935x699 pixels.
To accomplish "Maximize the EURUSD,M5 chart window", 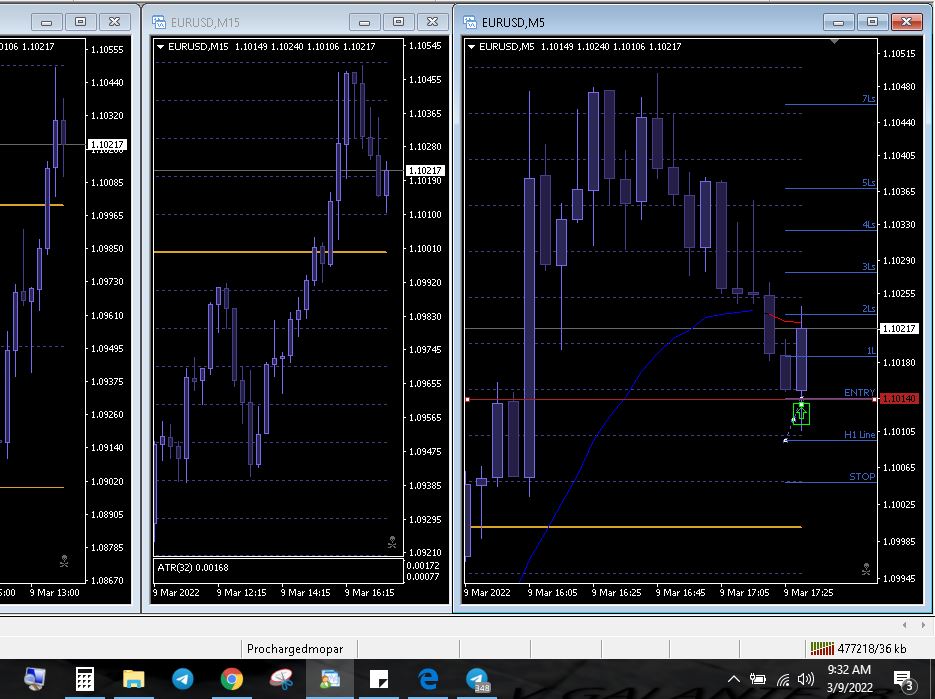I will click(x=872, y=22).
